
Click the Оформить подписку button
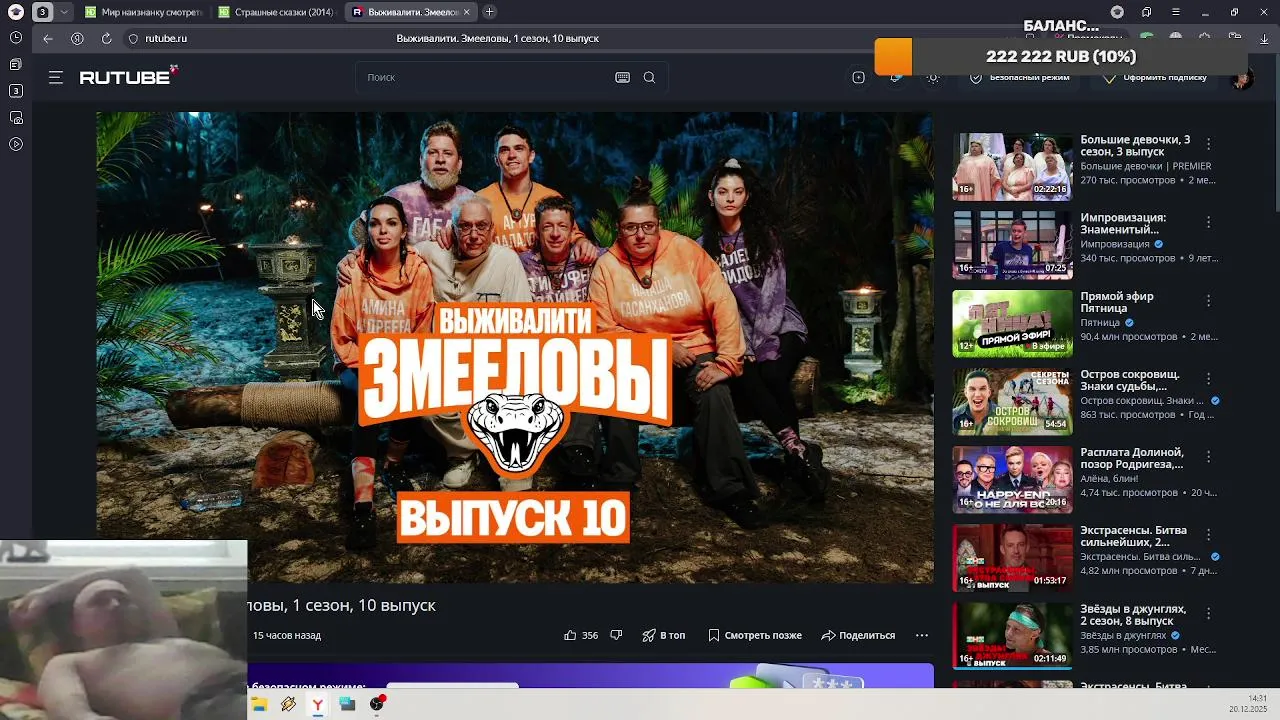click(1154, 77)
